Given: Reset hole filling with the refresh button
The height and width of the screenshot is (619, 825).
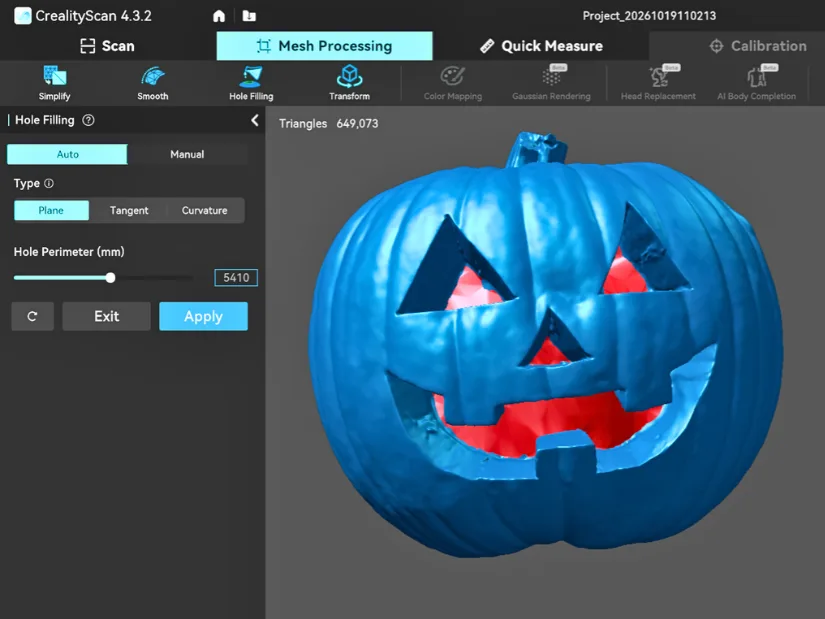Looking at the screenshot, I should 33,316.
